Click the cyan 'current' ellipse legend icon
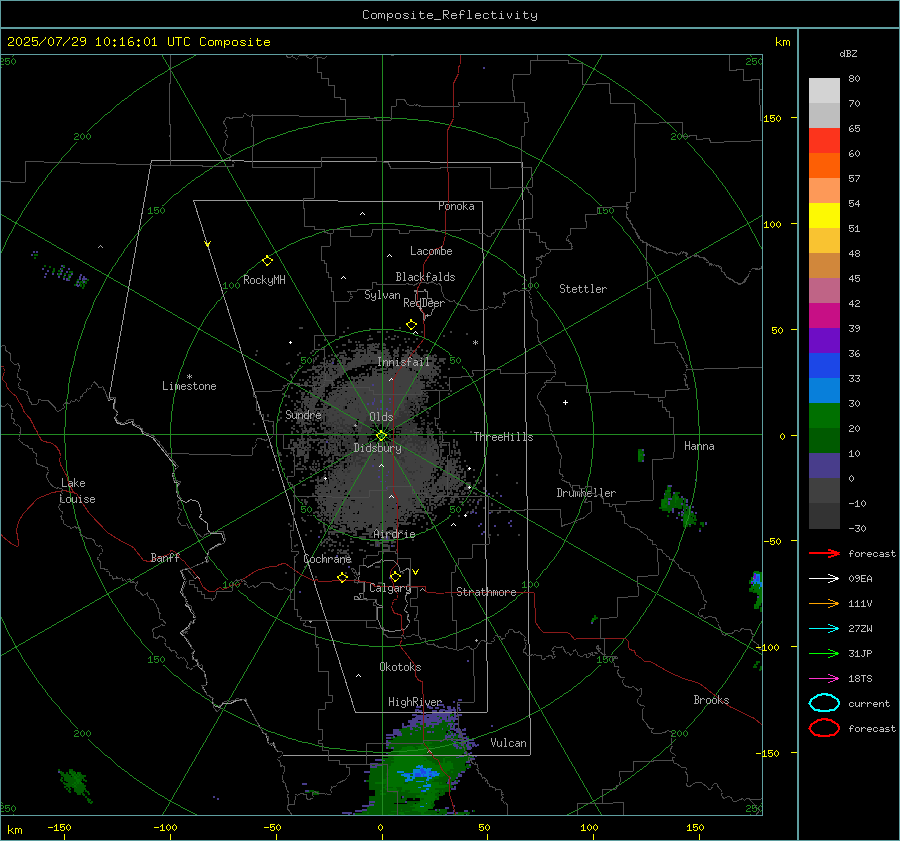The height and width of the screenshot is (841, 900). pos(824,703)
